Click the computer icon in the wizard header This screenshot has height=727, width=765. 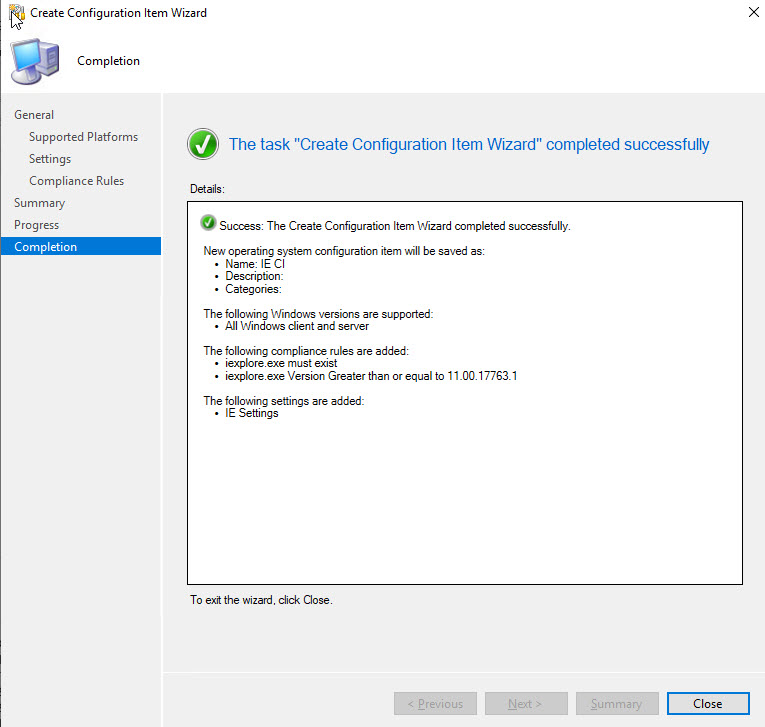pos(35,61)
